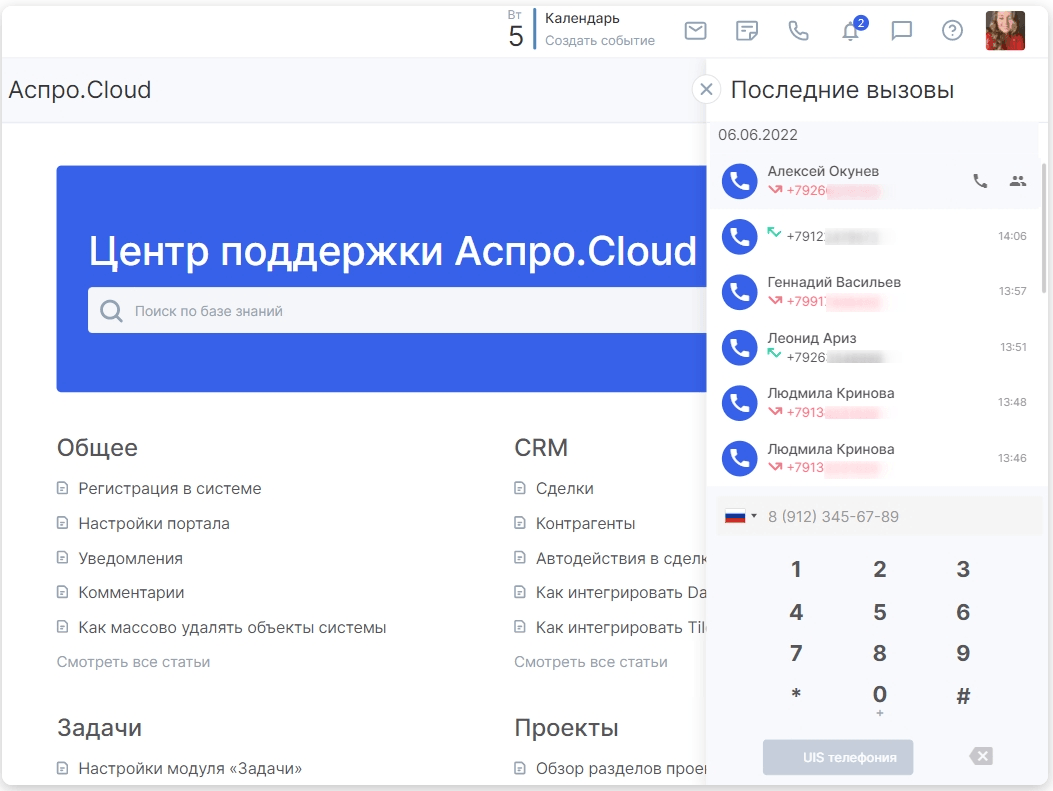Viewport: 1053px width, 791px height.
Task: Add Алексей Окунев to contacts via the people icon
Action: 1017,181
